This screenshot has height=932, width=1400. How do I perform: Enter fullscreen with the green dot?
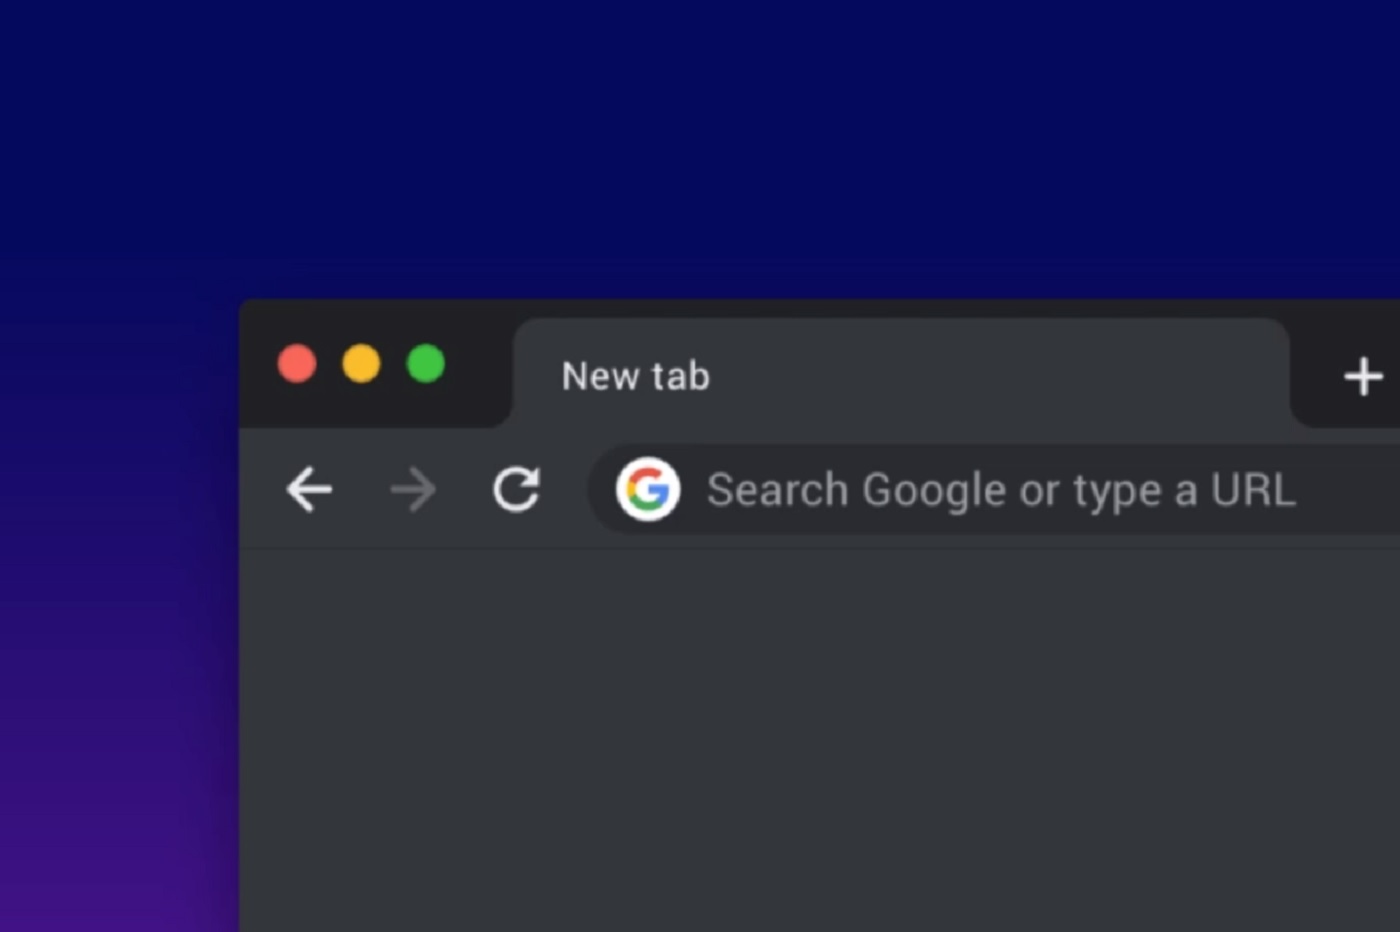[426, 364]
